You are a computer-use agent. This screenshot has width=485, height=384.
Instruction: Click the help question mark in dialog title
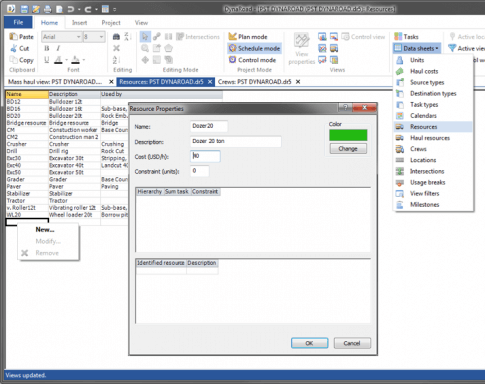345,107
